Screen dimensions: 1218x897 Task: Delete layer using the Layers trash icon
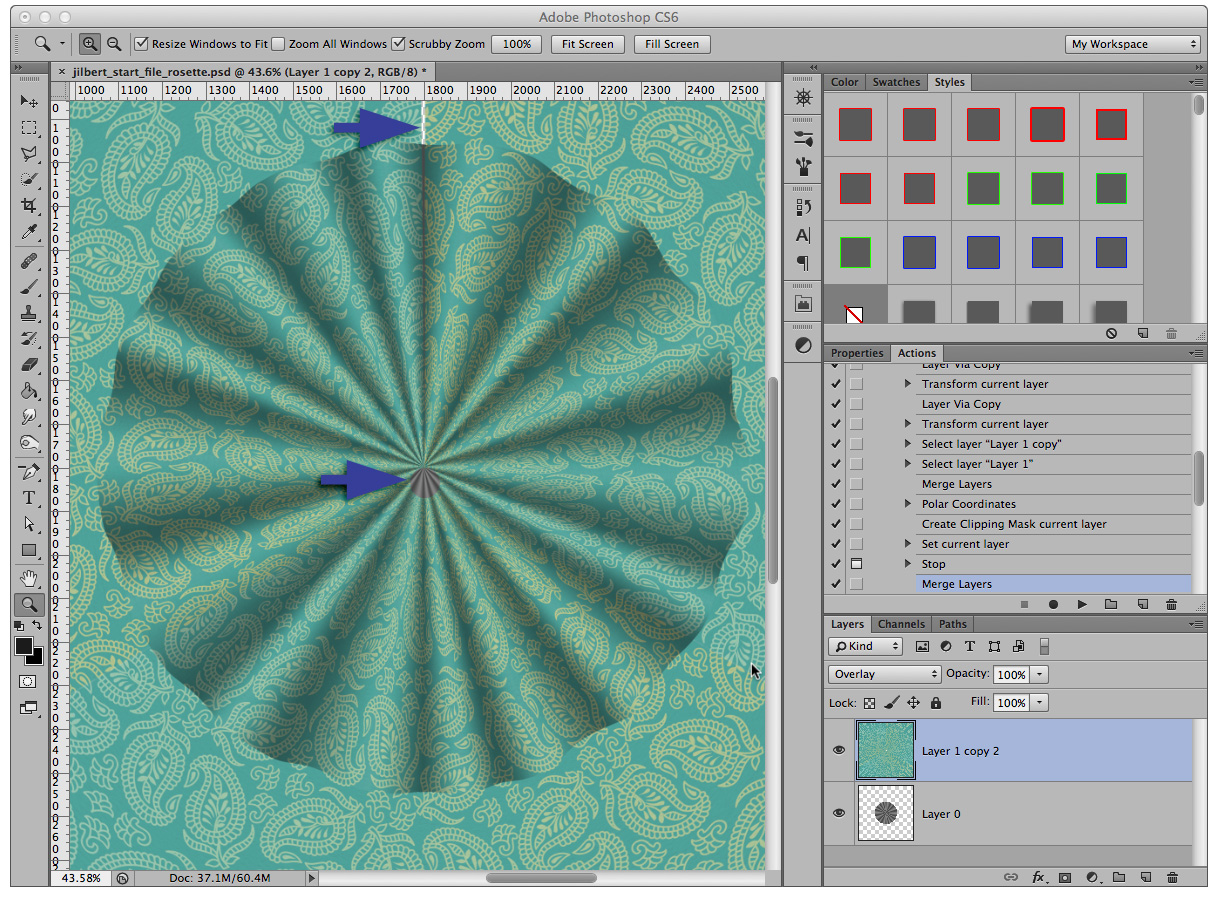coord(1172,877)
